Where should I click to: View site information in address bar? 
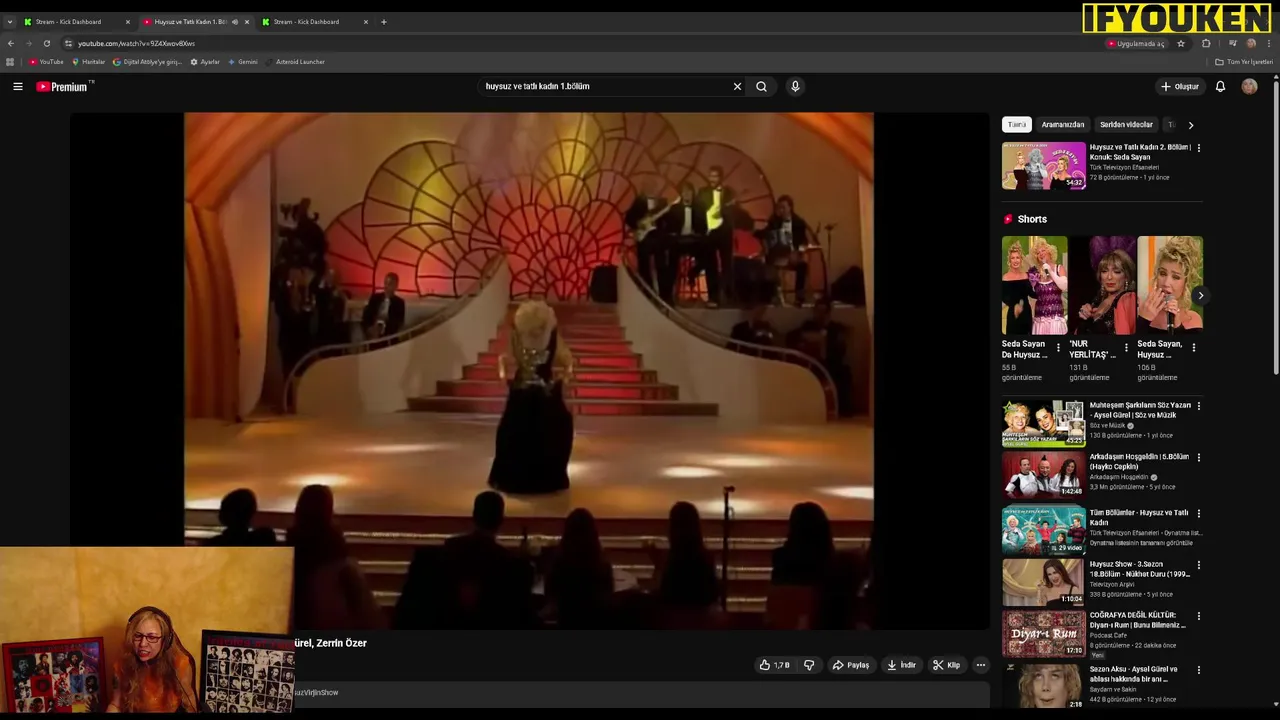click(x=68, y=44)
